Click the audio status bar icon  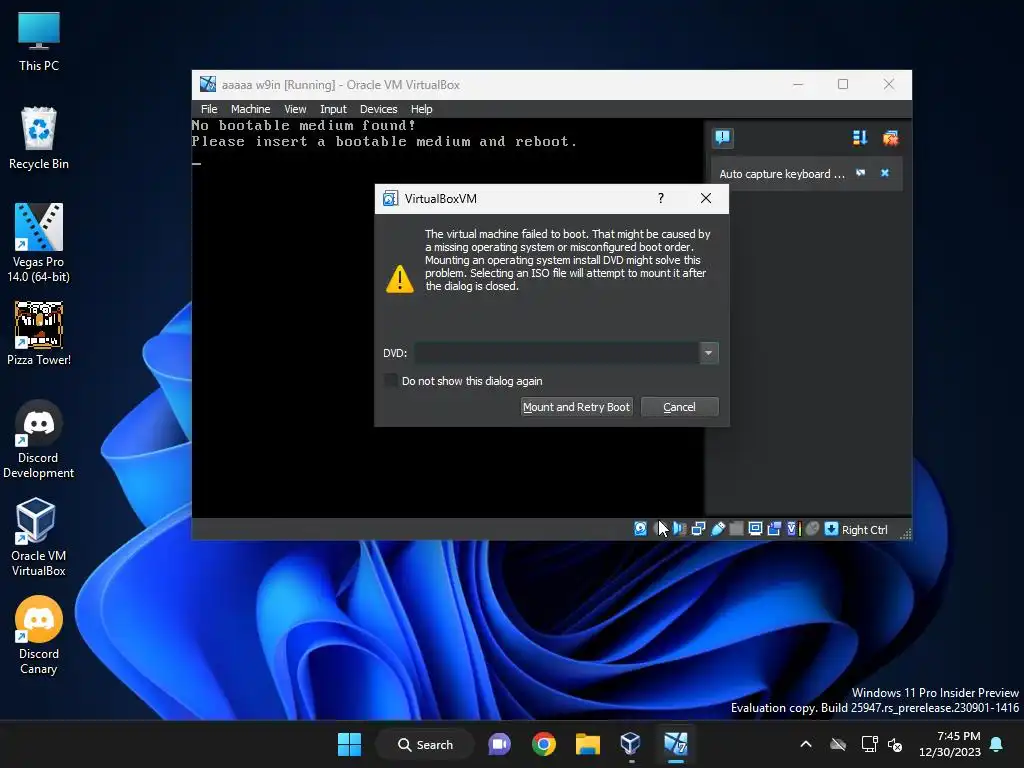pos(679,529)
